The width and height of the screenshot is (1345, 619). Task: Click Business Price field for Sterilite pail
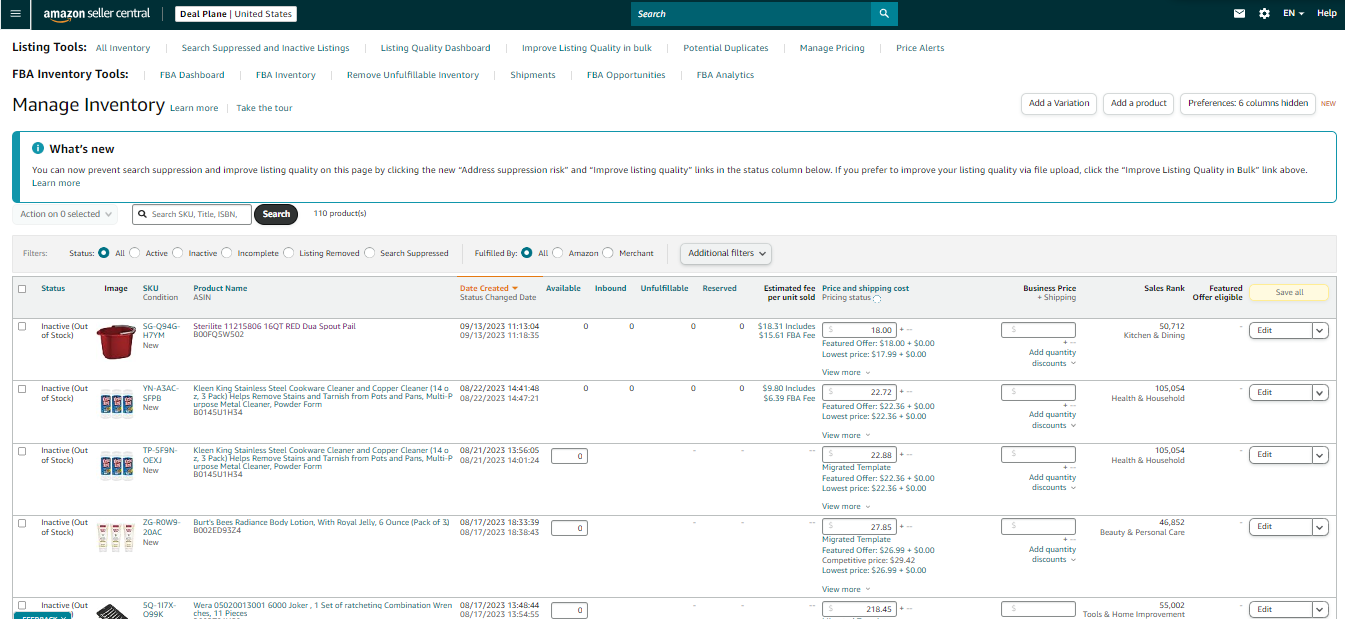(x=1038, y=330)
